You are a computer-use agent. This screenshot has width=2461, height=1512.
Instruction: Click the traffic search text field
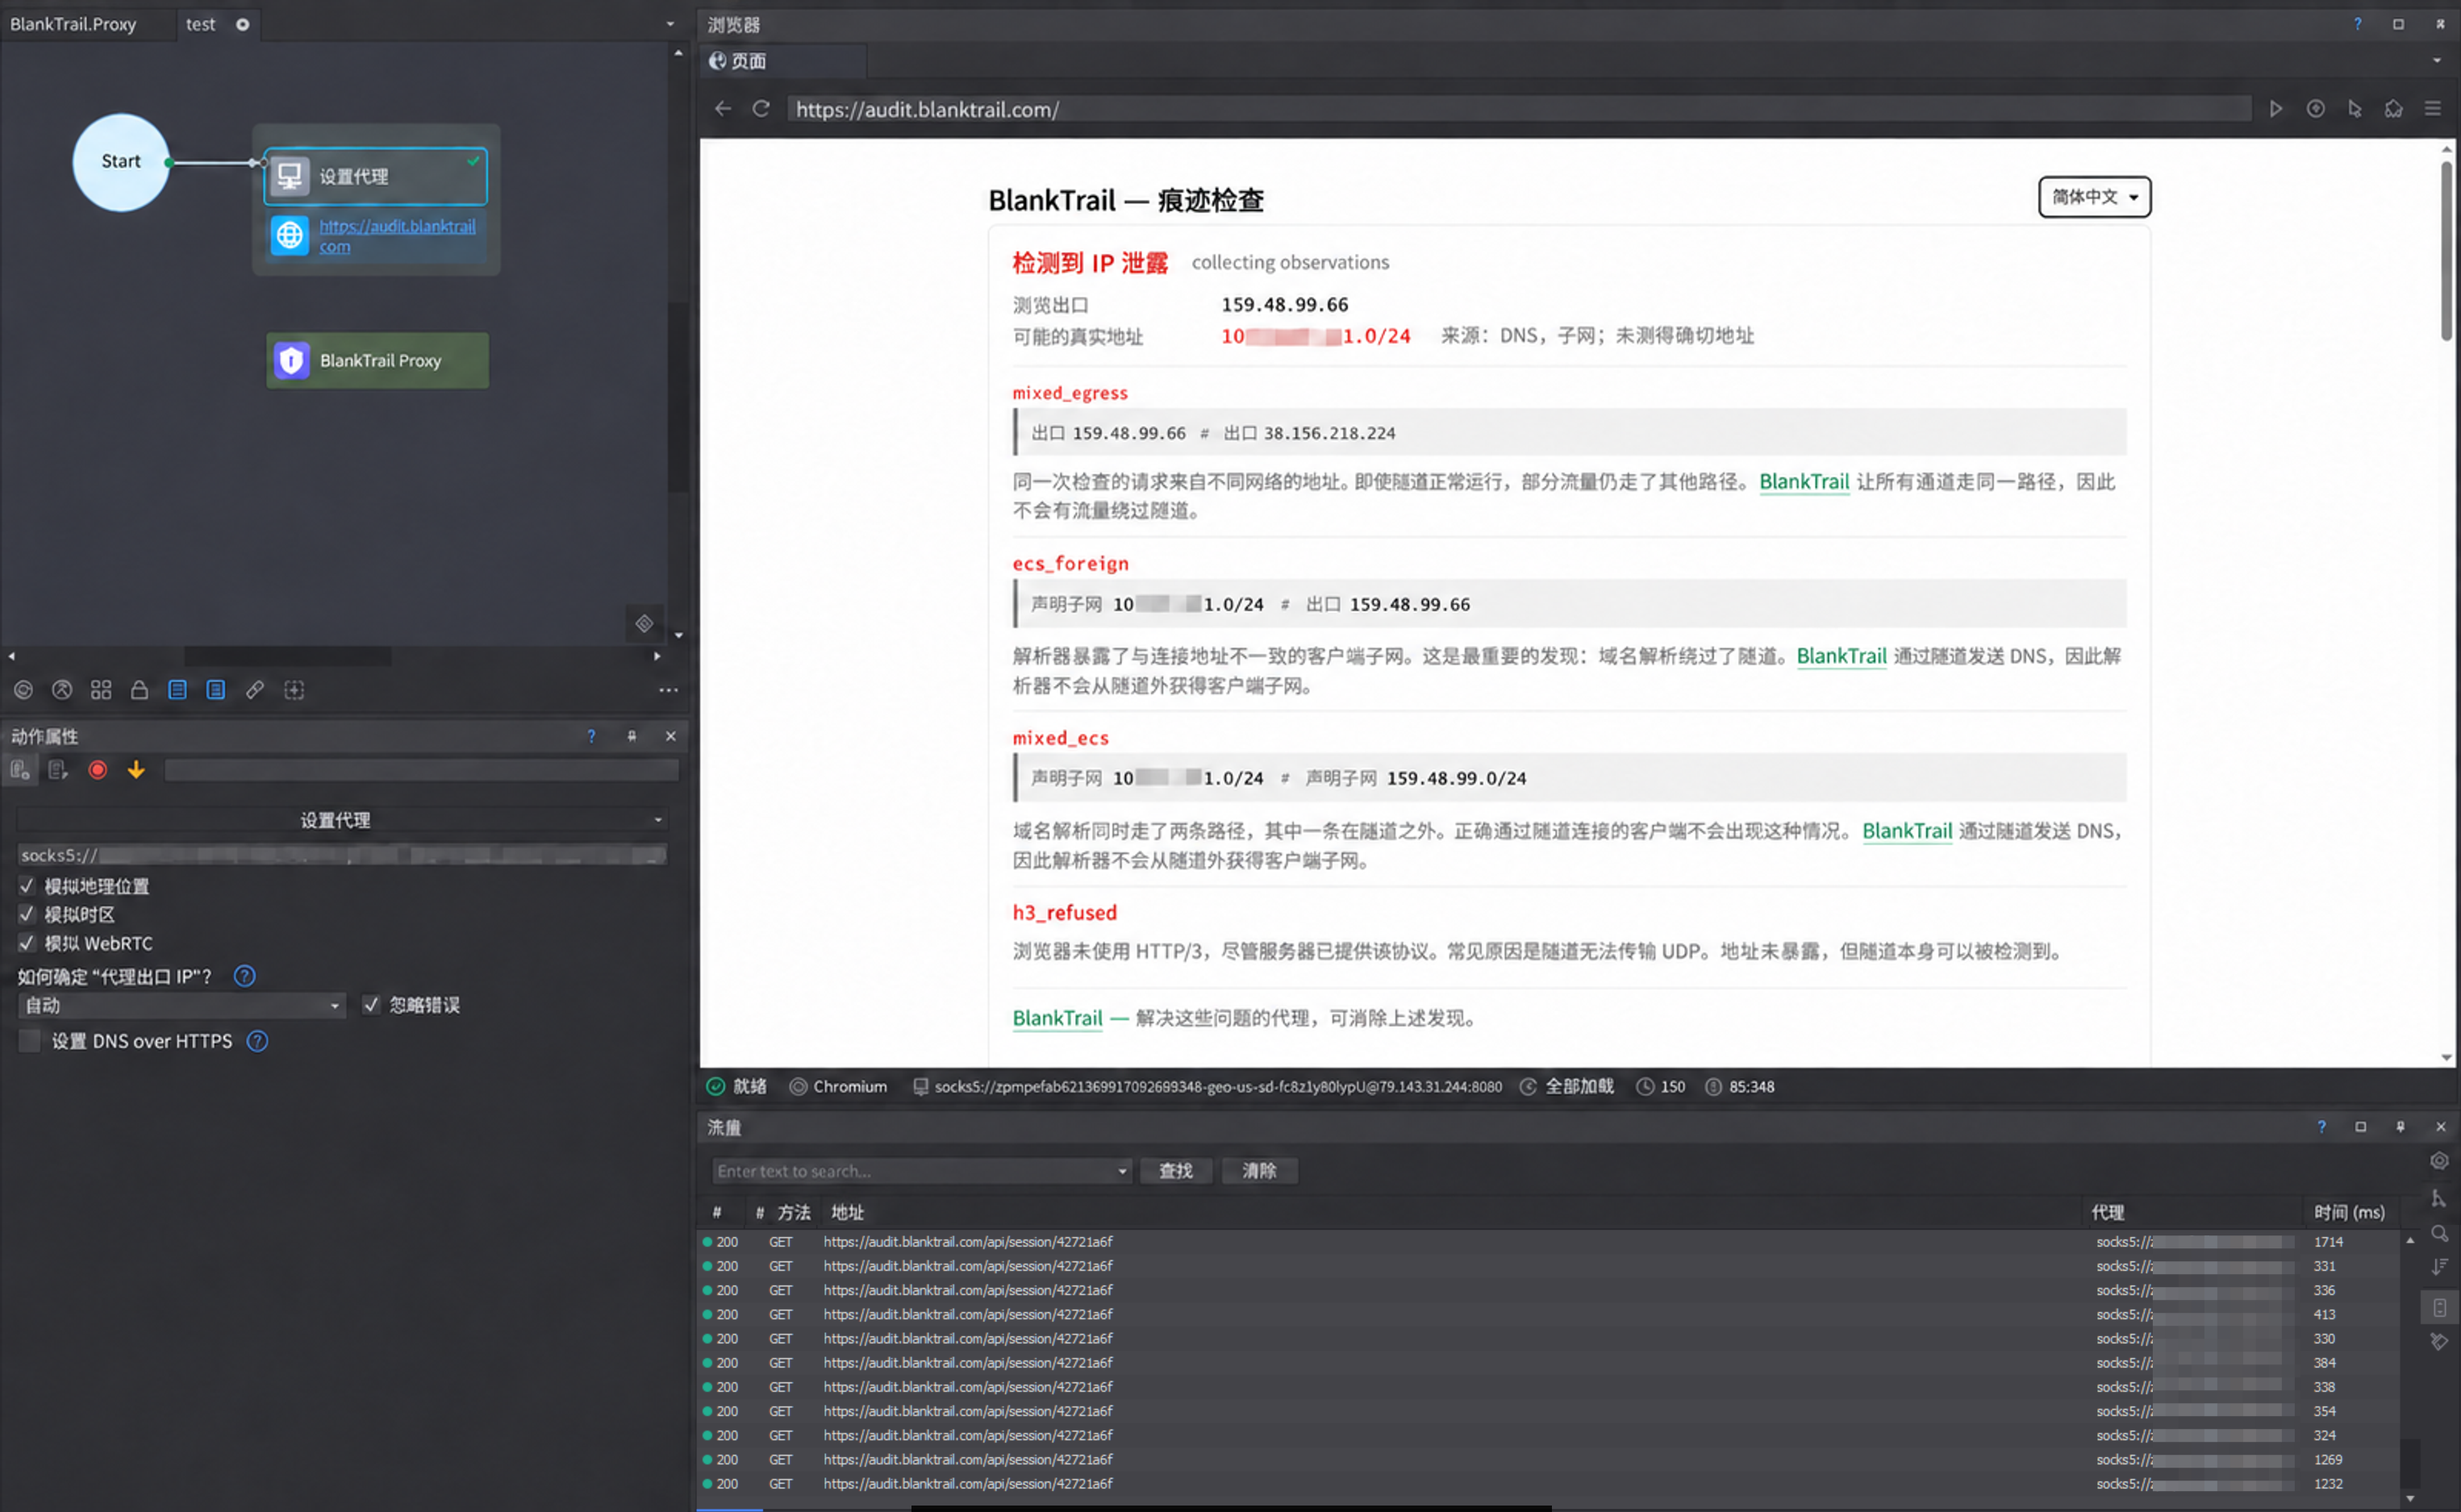tap(912, 1171)
